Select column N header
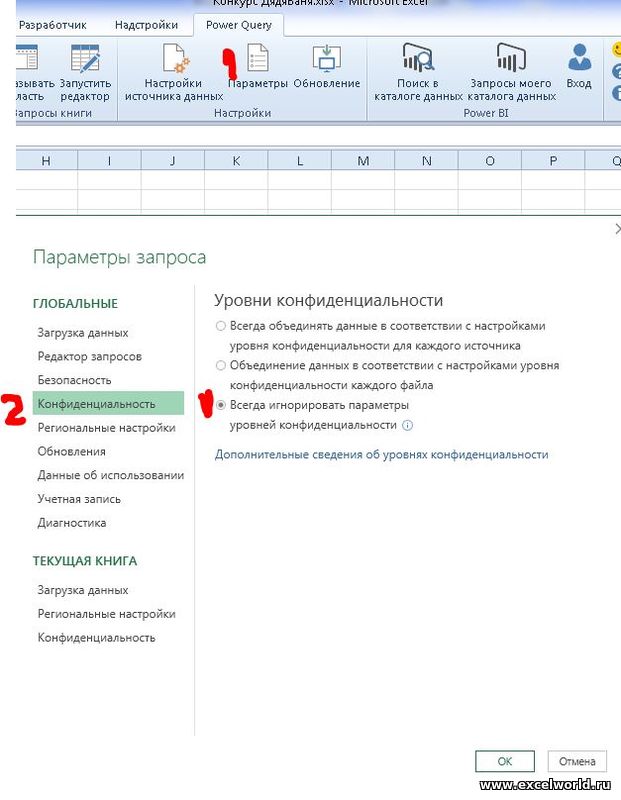 point(427,161)
